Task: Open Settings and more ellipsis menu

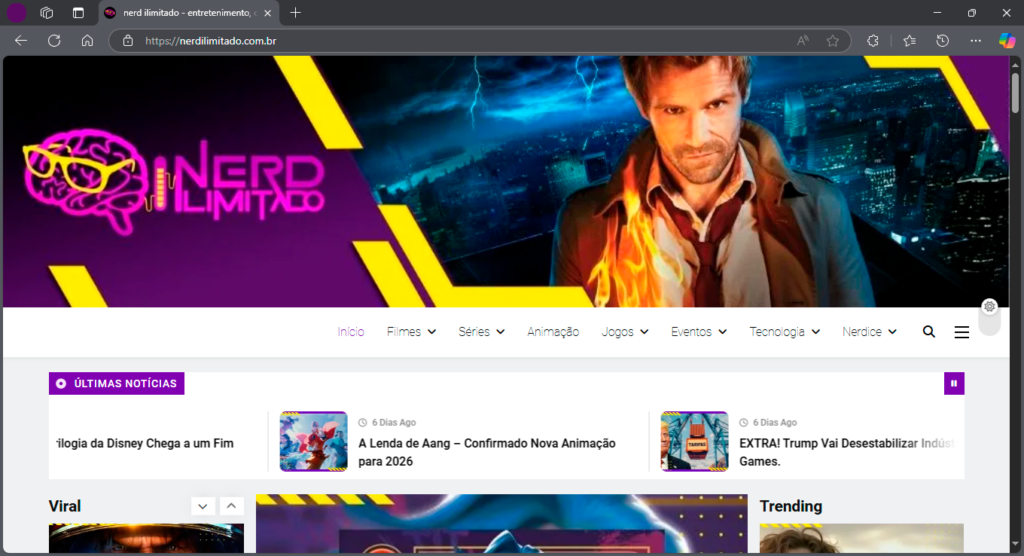Action: point(976,41)
